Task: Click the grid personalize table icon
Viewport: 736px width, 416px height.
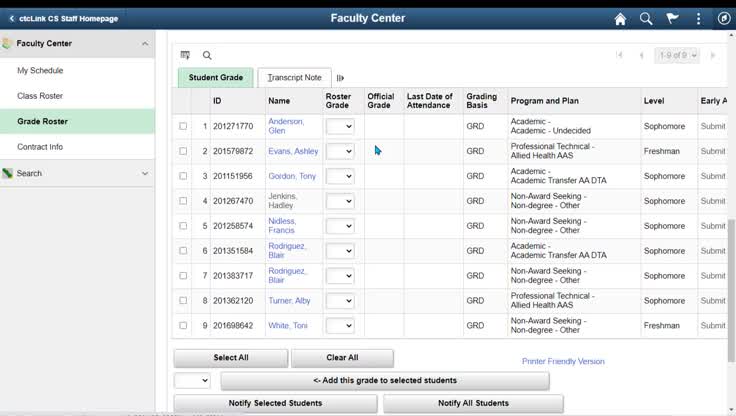Action: (185, 55)
